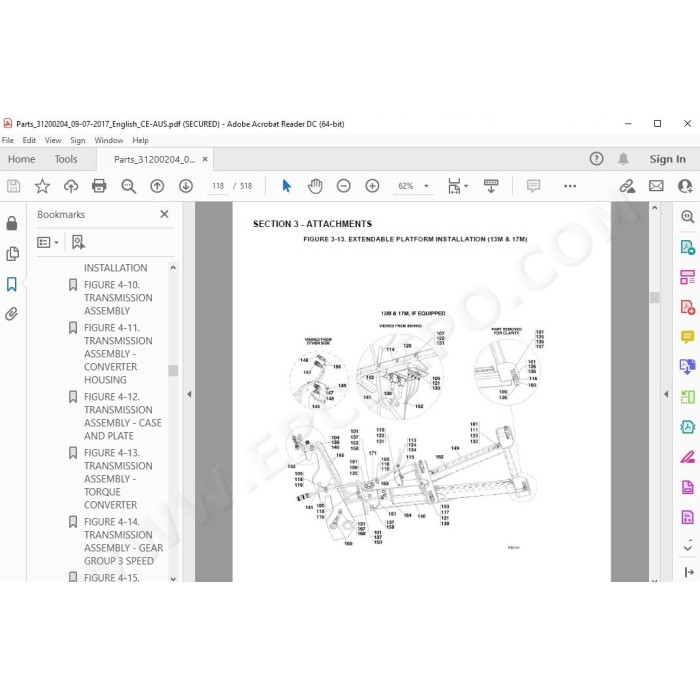Open File menu
The height and width of the screenshot is (700, 700).
(x=8, y=140)
